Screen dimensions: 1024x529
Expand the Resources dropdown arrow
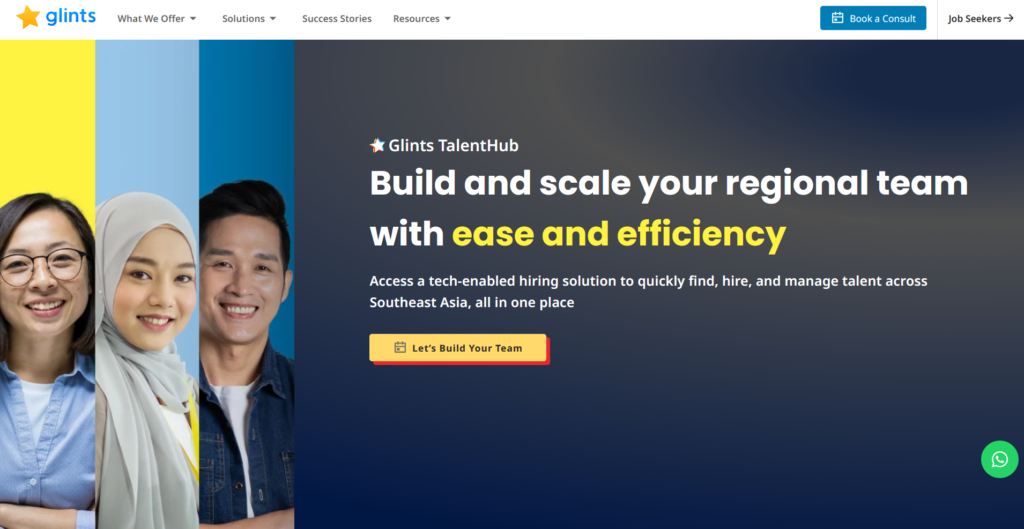[447, 19]
